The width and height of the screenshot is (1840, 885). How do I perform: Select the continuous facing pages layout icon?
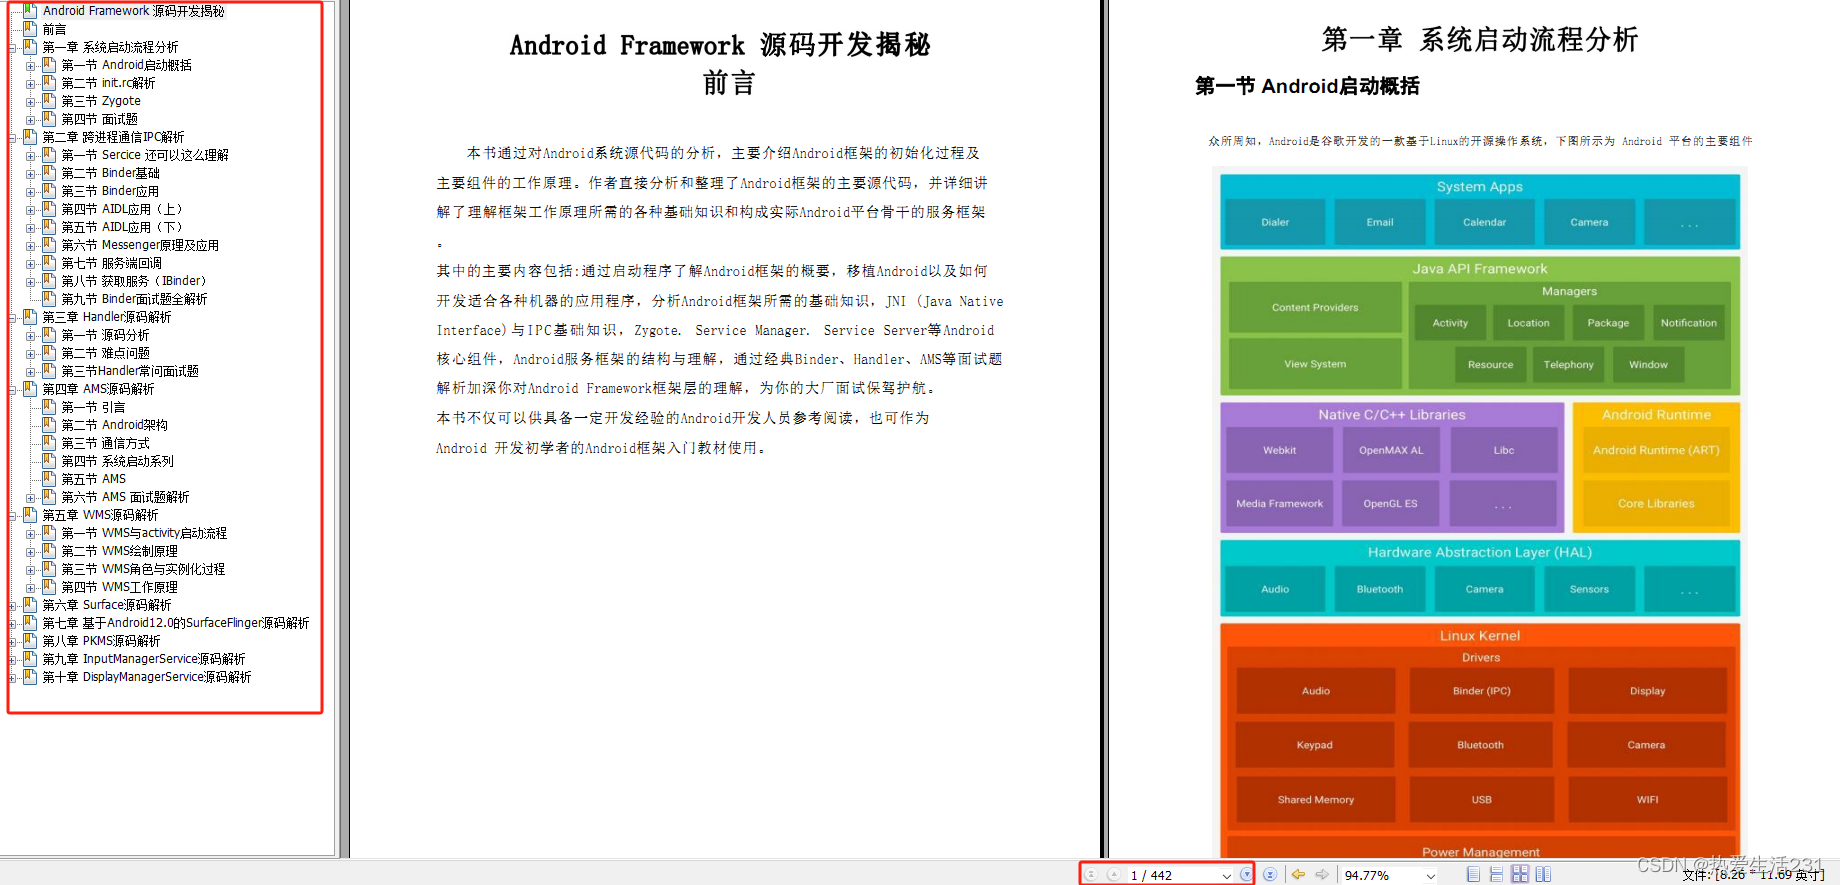tap(1543, 874)
